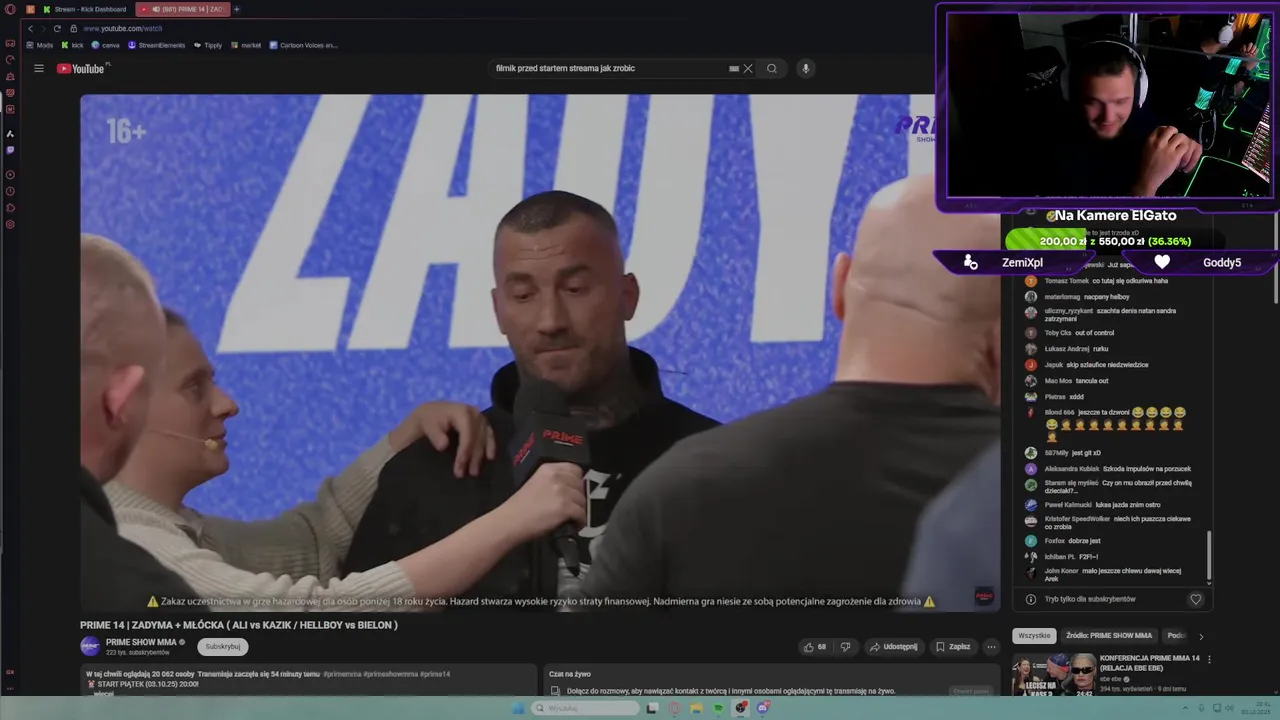The height and width of the screenshot is (720, 1280).
Task: Open the options menu on the Konferencja video
Action: [1209, 660]
